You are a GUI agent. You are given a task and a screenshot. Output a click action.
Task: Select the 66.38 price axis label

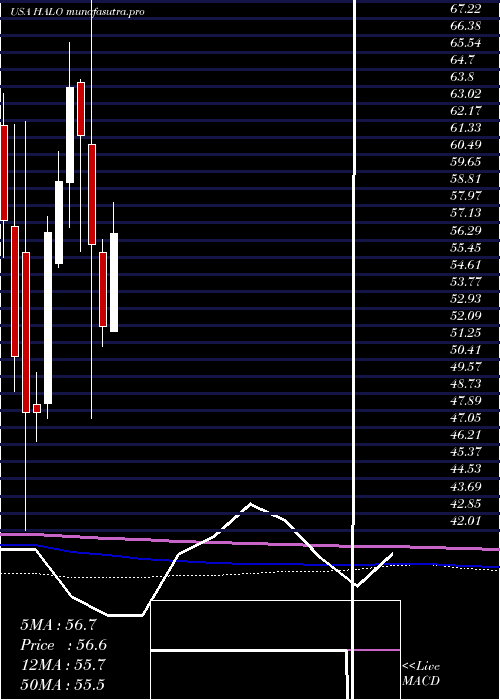point(465,25)
